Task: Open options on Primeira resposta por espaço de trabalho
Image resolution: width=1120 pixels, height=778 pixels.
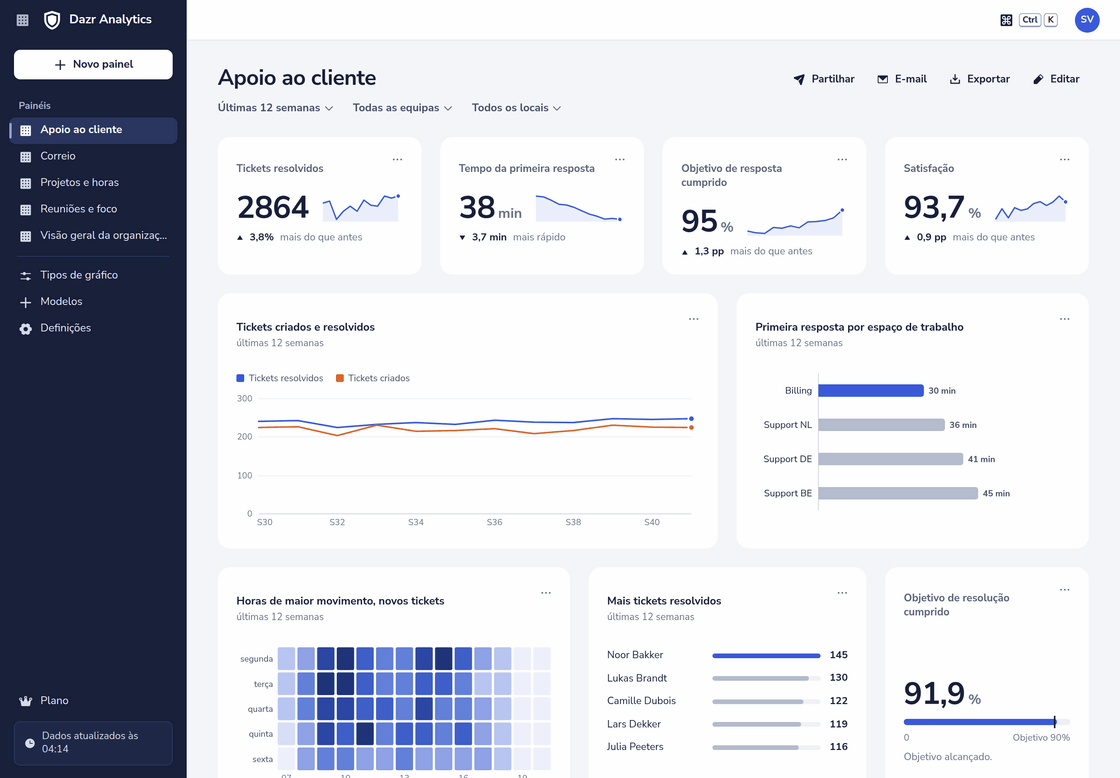Action: click(x=1065, y=319)
